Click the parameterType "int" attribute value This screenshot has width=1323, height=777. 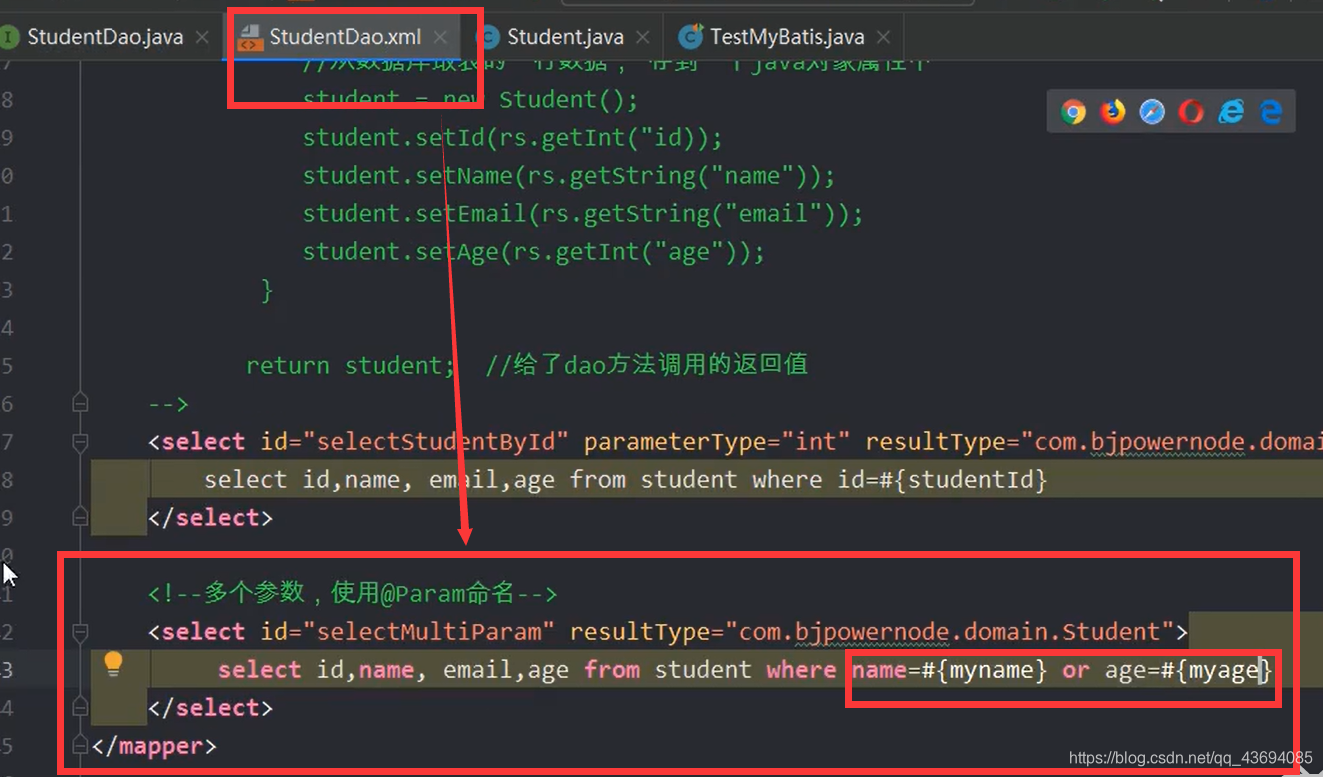pyautogui.click(x=816, y=442)
